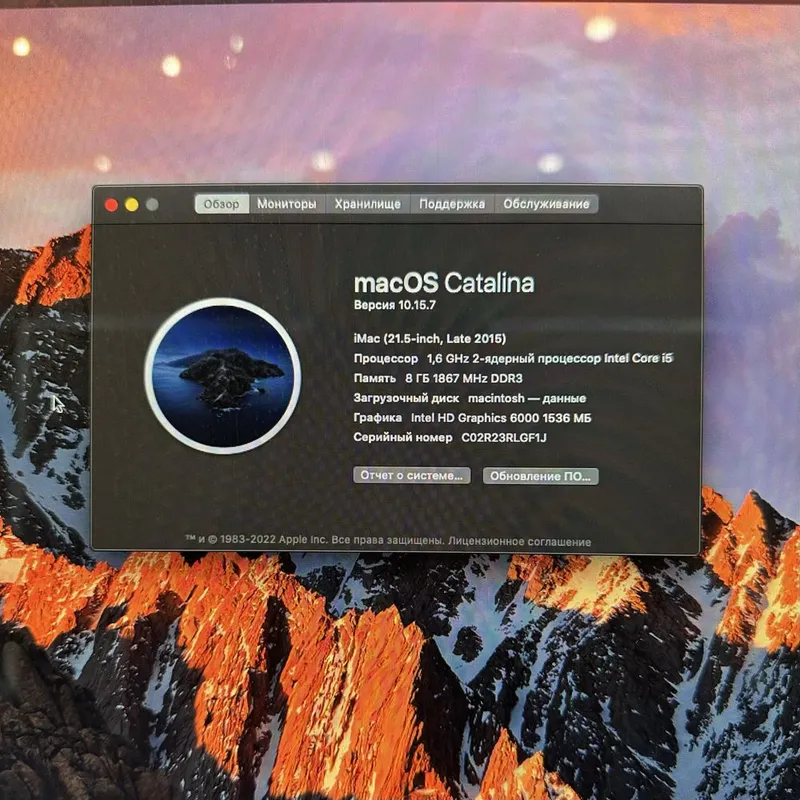Click the gray zoom button in title bar
The width and height of the screenshot is (800, 800).
(152, 205)
